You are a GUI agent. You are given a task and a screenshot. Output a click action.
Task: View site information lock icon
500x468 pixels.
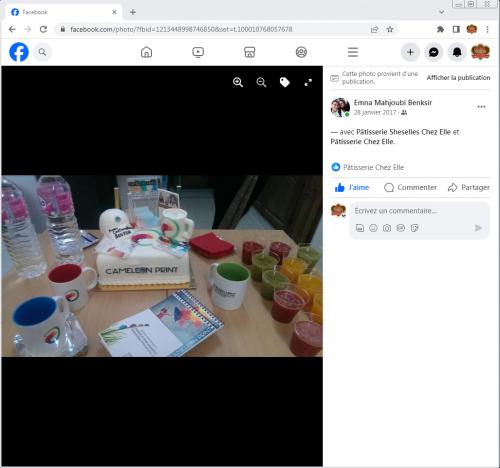[x=62, y=29]
